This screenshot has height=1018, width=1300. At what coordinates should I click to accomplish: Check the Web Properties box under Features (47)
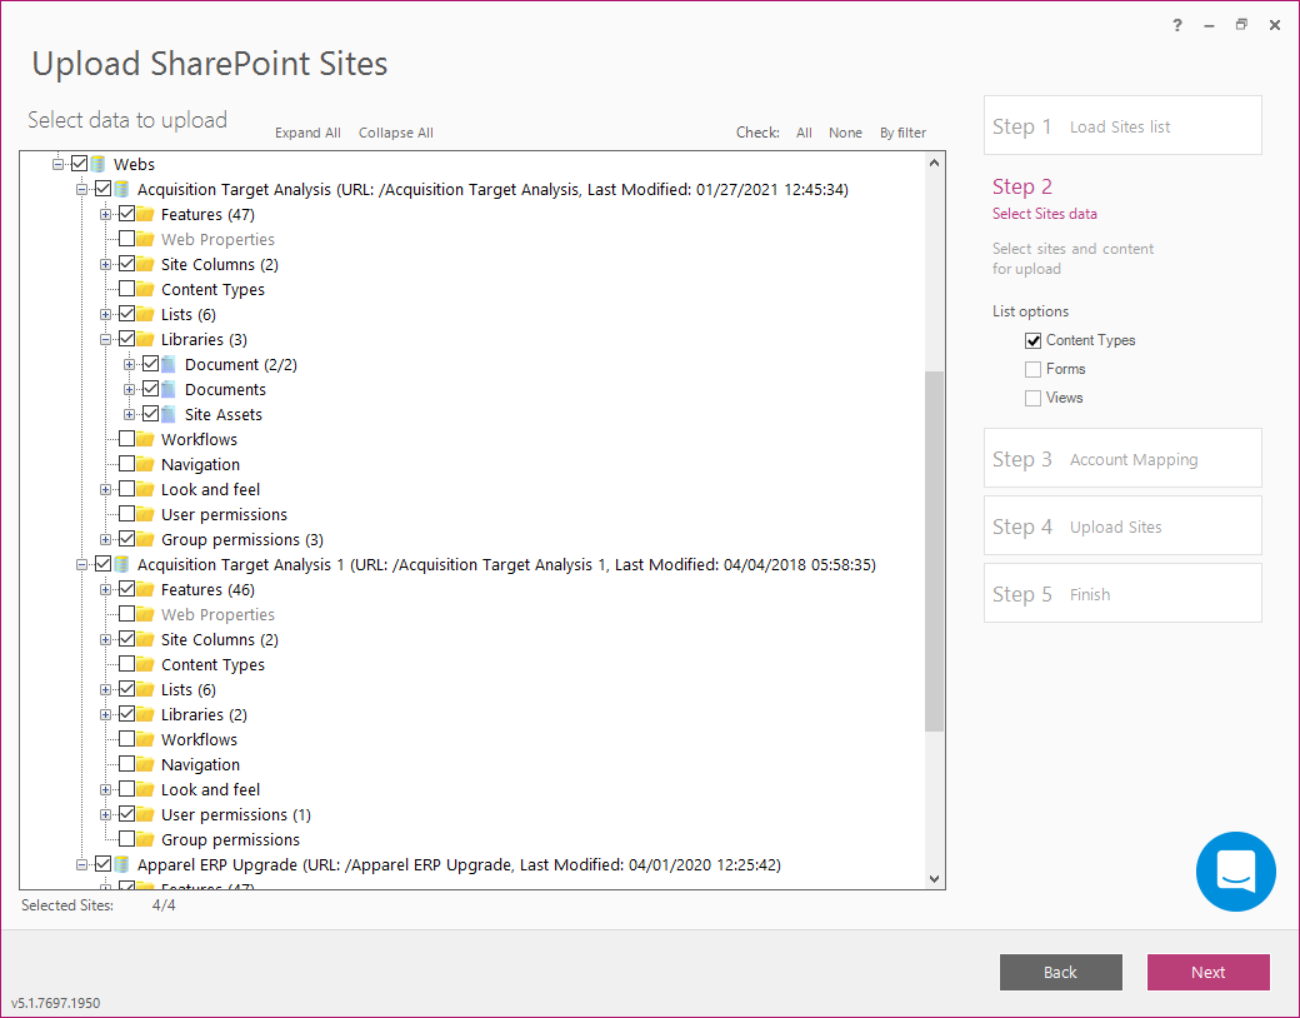click(x=127, y=238)
